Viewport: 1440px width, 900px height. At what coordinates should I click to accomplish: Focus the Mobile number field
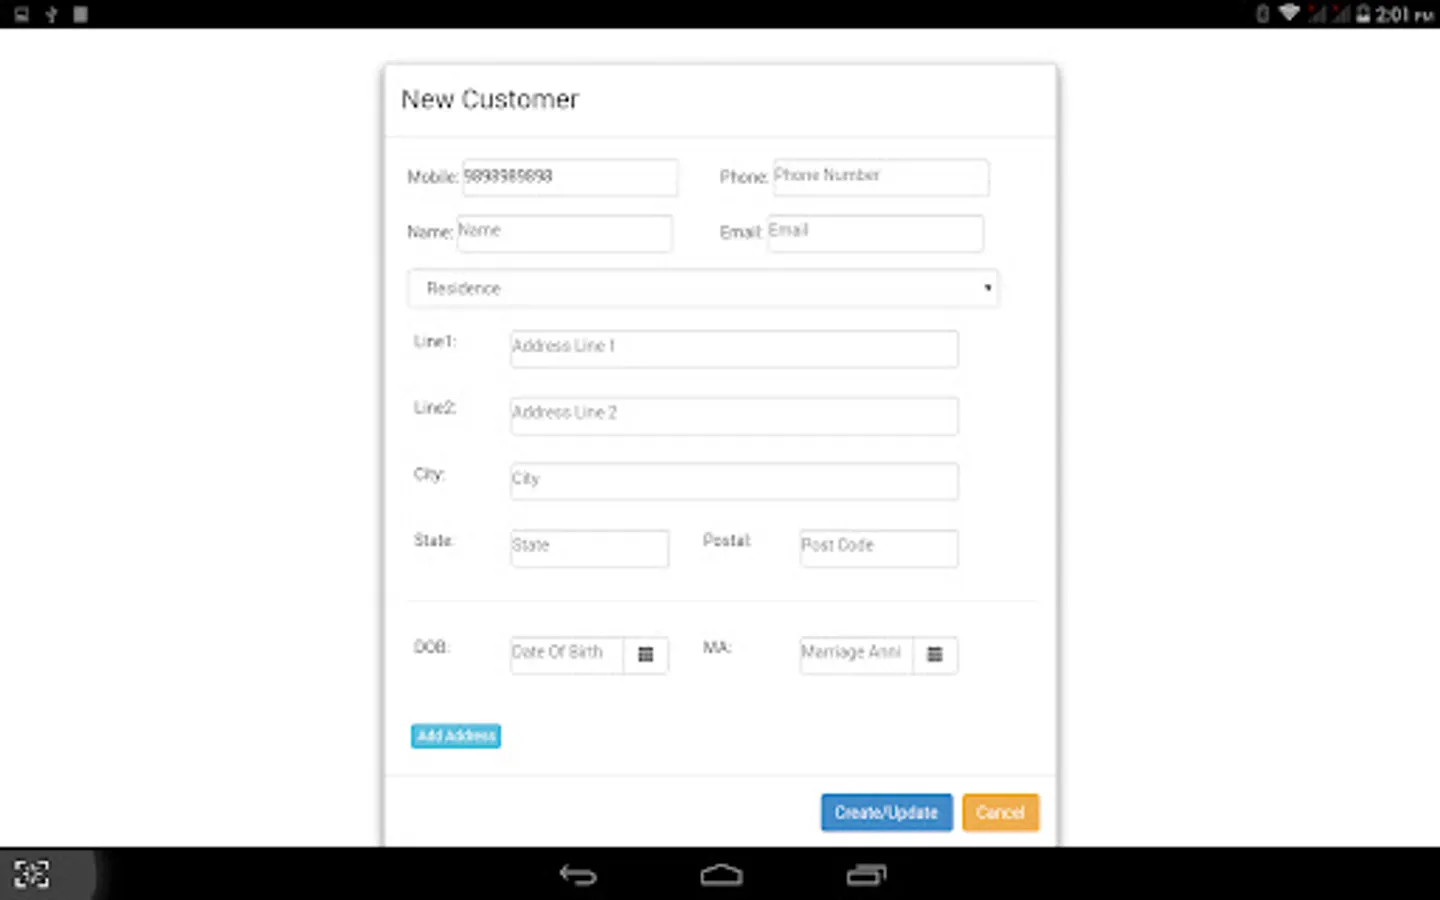point(570,177)
